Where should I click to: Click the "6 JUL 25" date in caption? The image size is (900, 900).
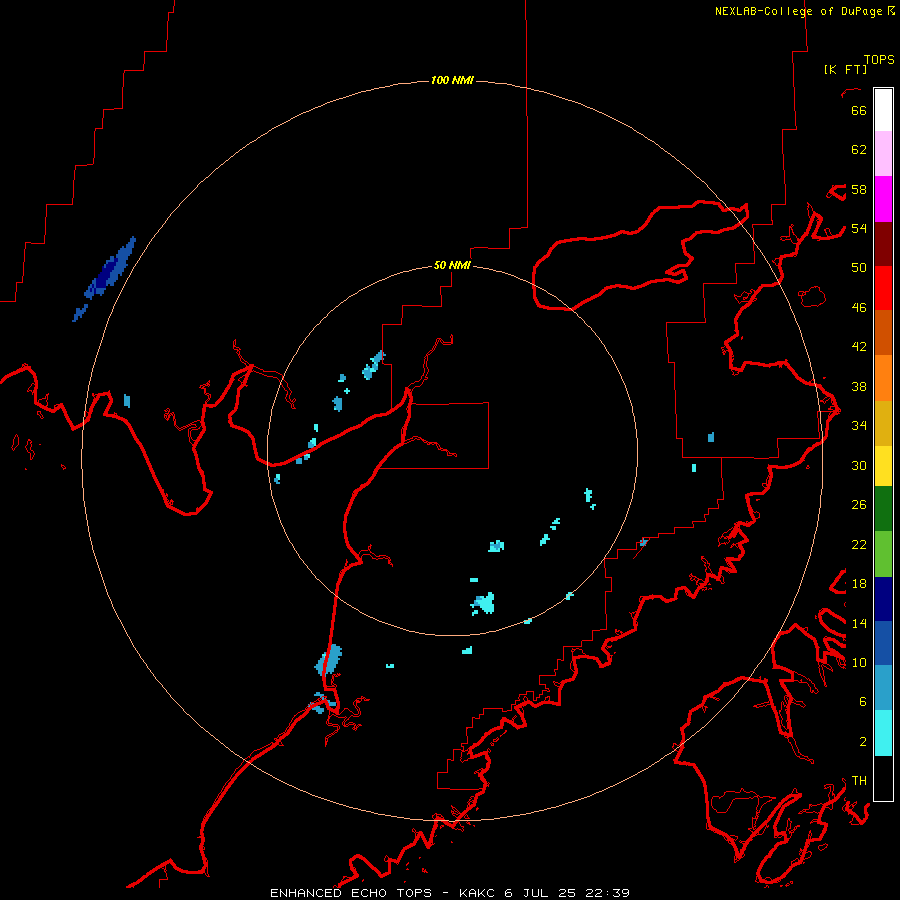[542, 893]
